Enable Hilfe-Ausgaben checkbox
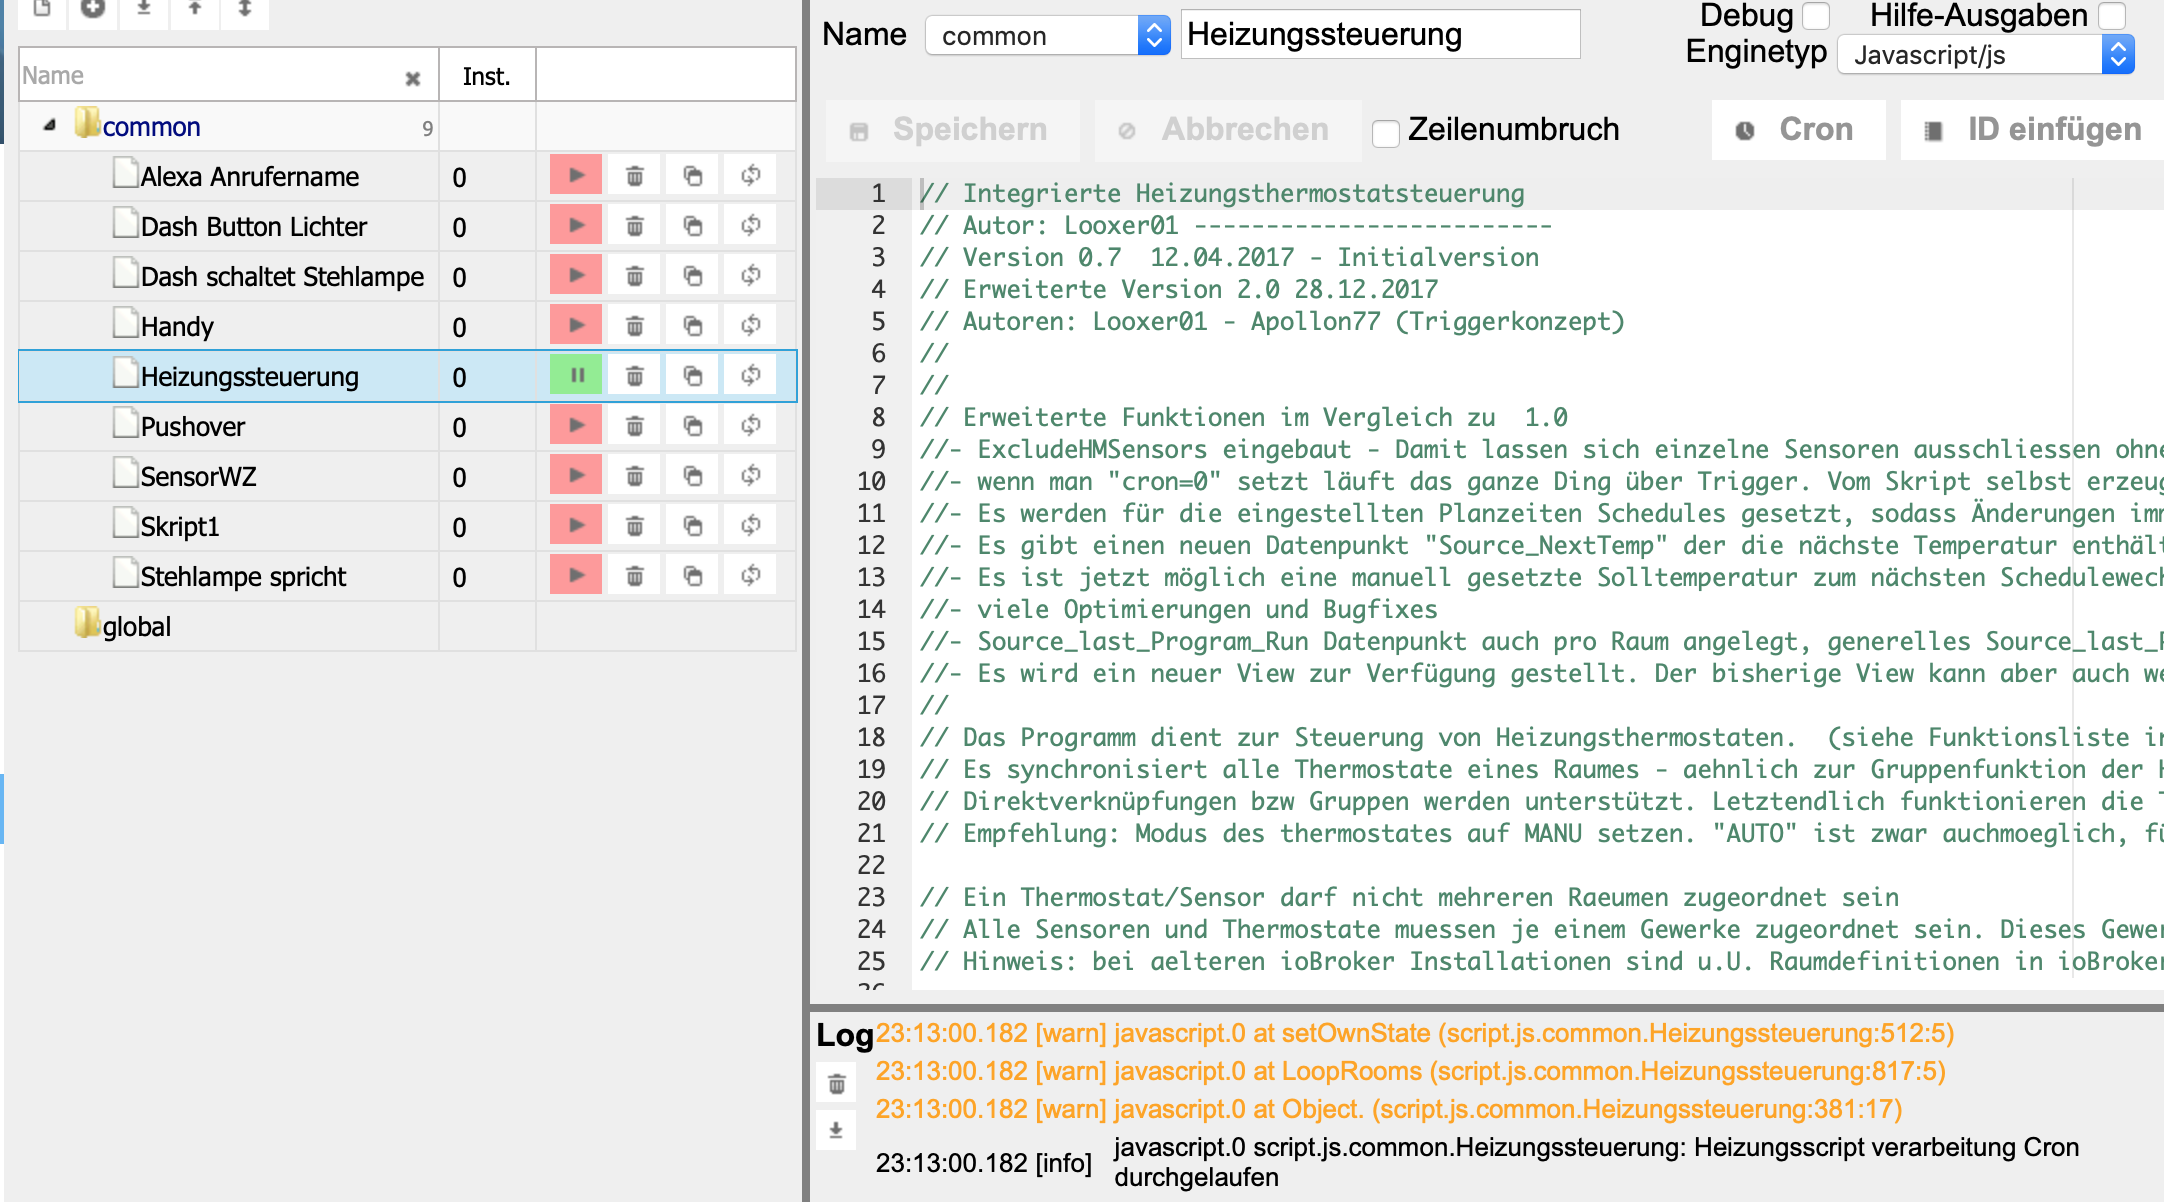This screenshot has width=2164, height=1202. [x=2137, y=15]
